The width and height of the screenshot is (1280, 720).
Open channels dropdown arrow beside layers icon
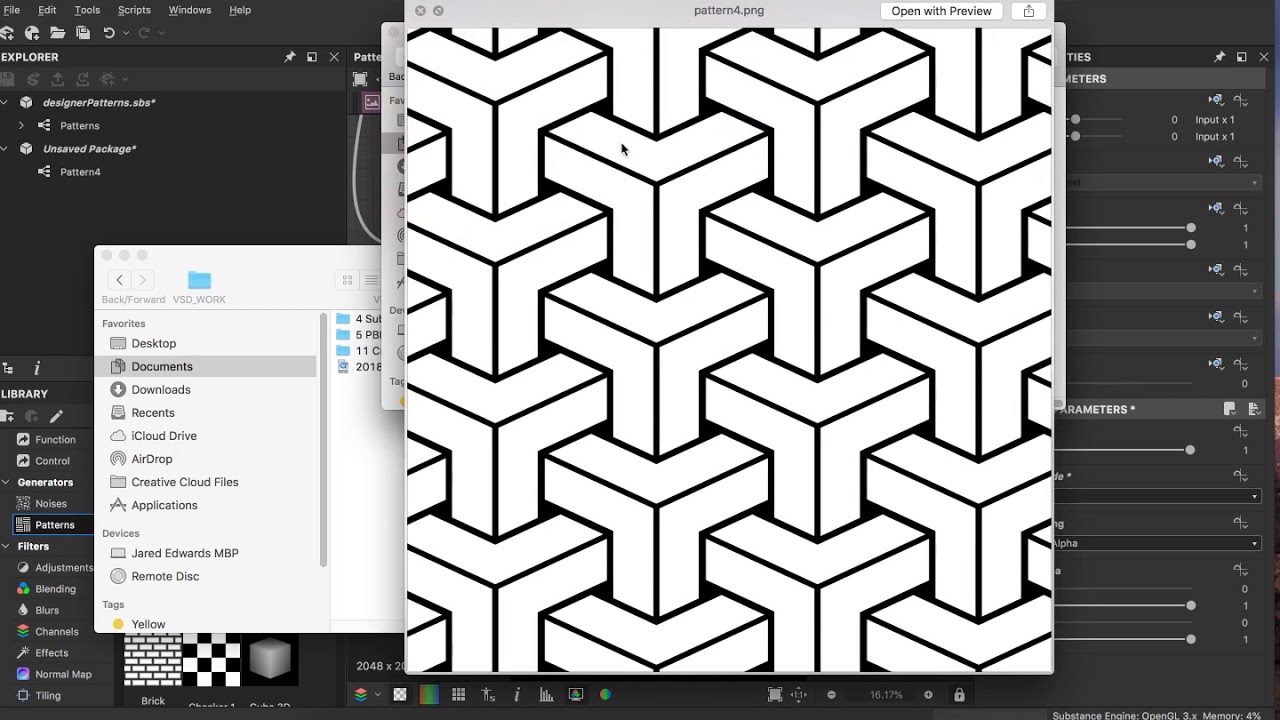(x=377, y=694)
